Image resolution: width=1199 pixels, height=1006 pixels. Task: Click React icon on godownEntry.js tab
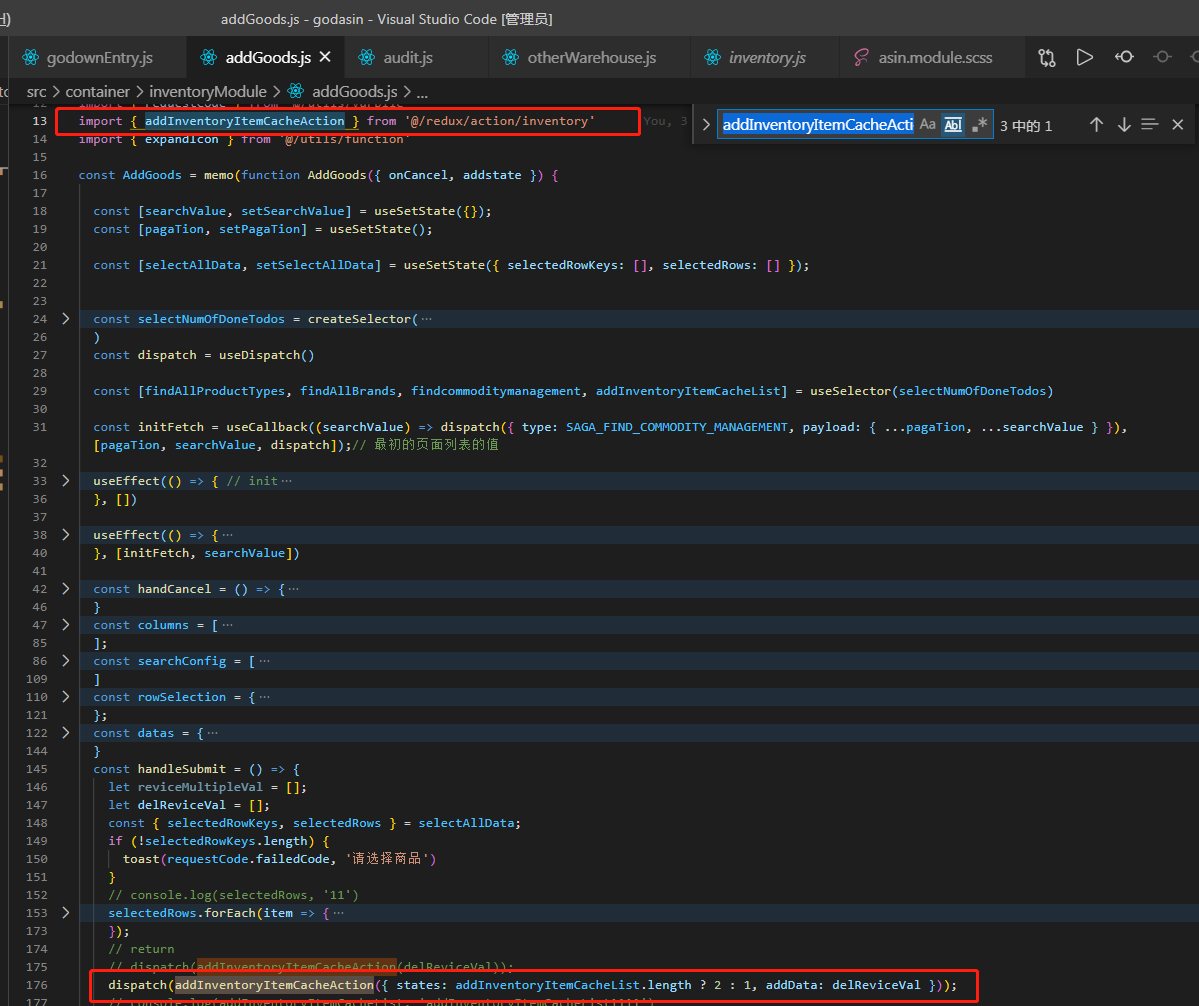tap(31, 57)
